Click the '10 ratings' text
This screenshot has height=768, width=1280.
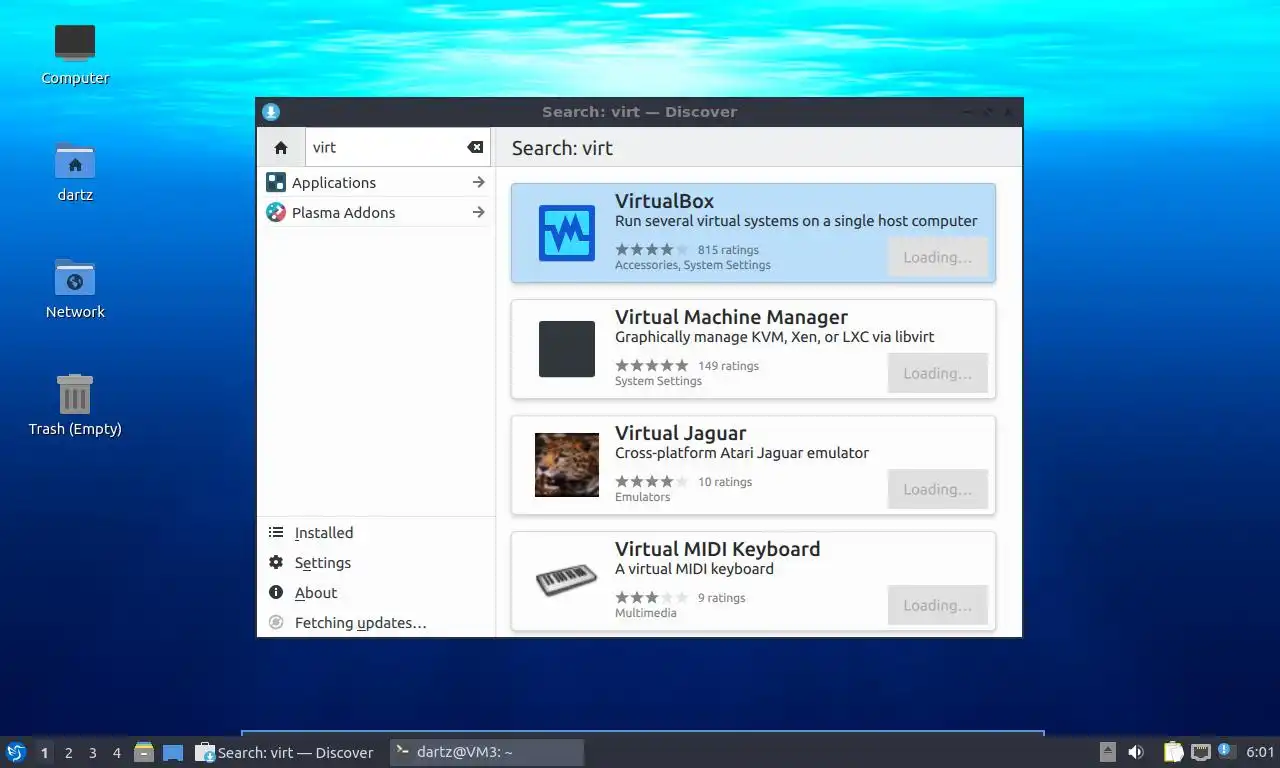725,482
